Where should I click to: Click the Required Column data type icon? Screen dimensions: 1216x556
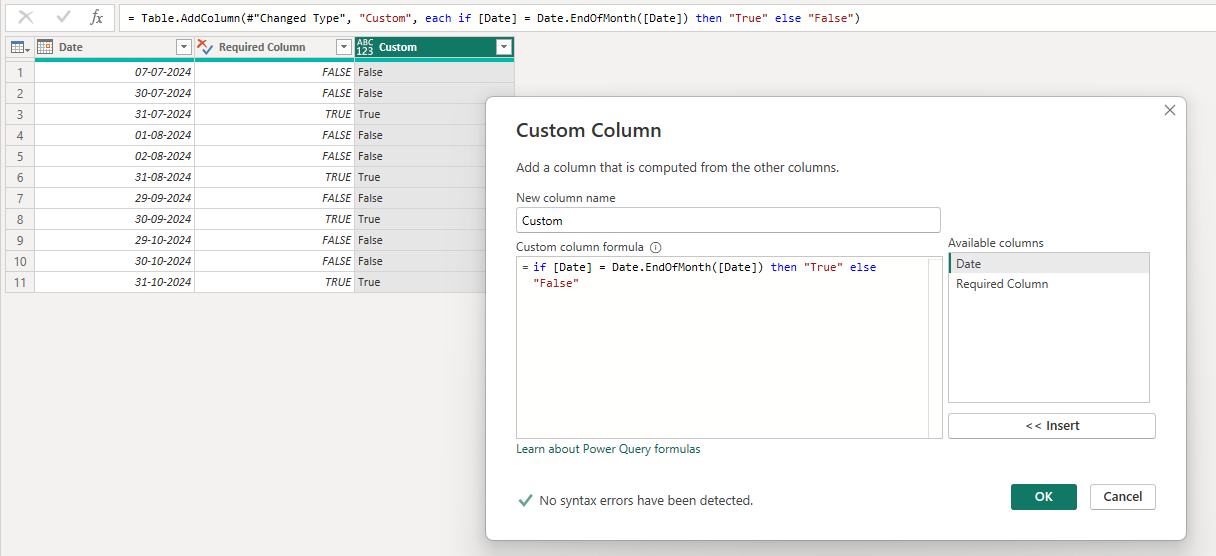point(205,47)
